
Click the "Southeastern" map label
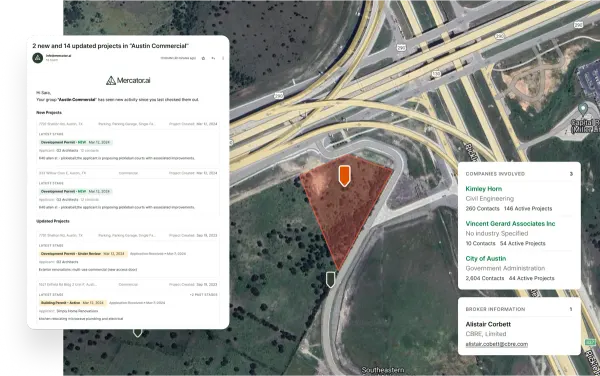point(383,370)
